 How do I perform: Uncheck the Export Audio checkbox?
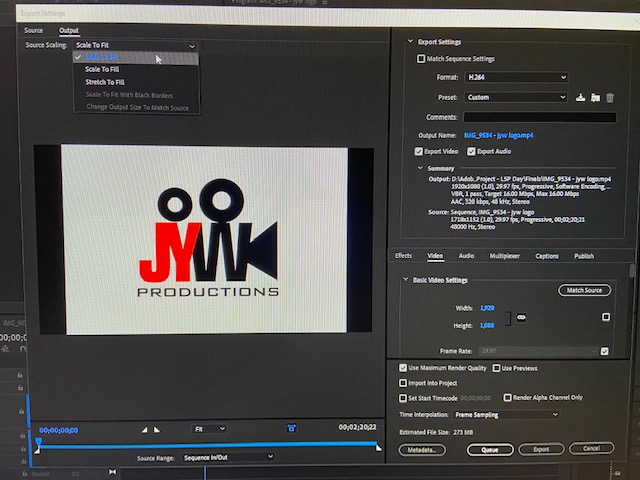tap(471, 151)
